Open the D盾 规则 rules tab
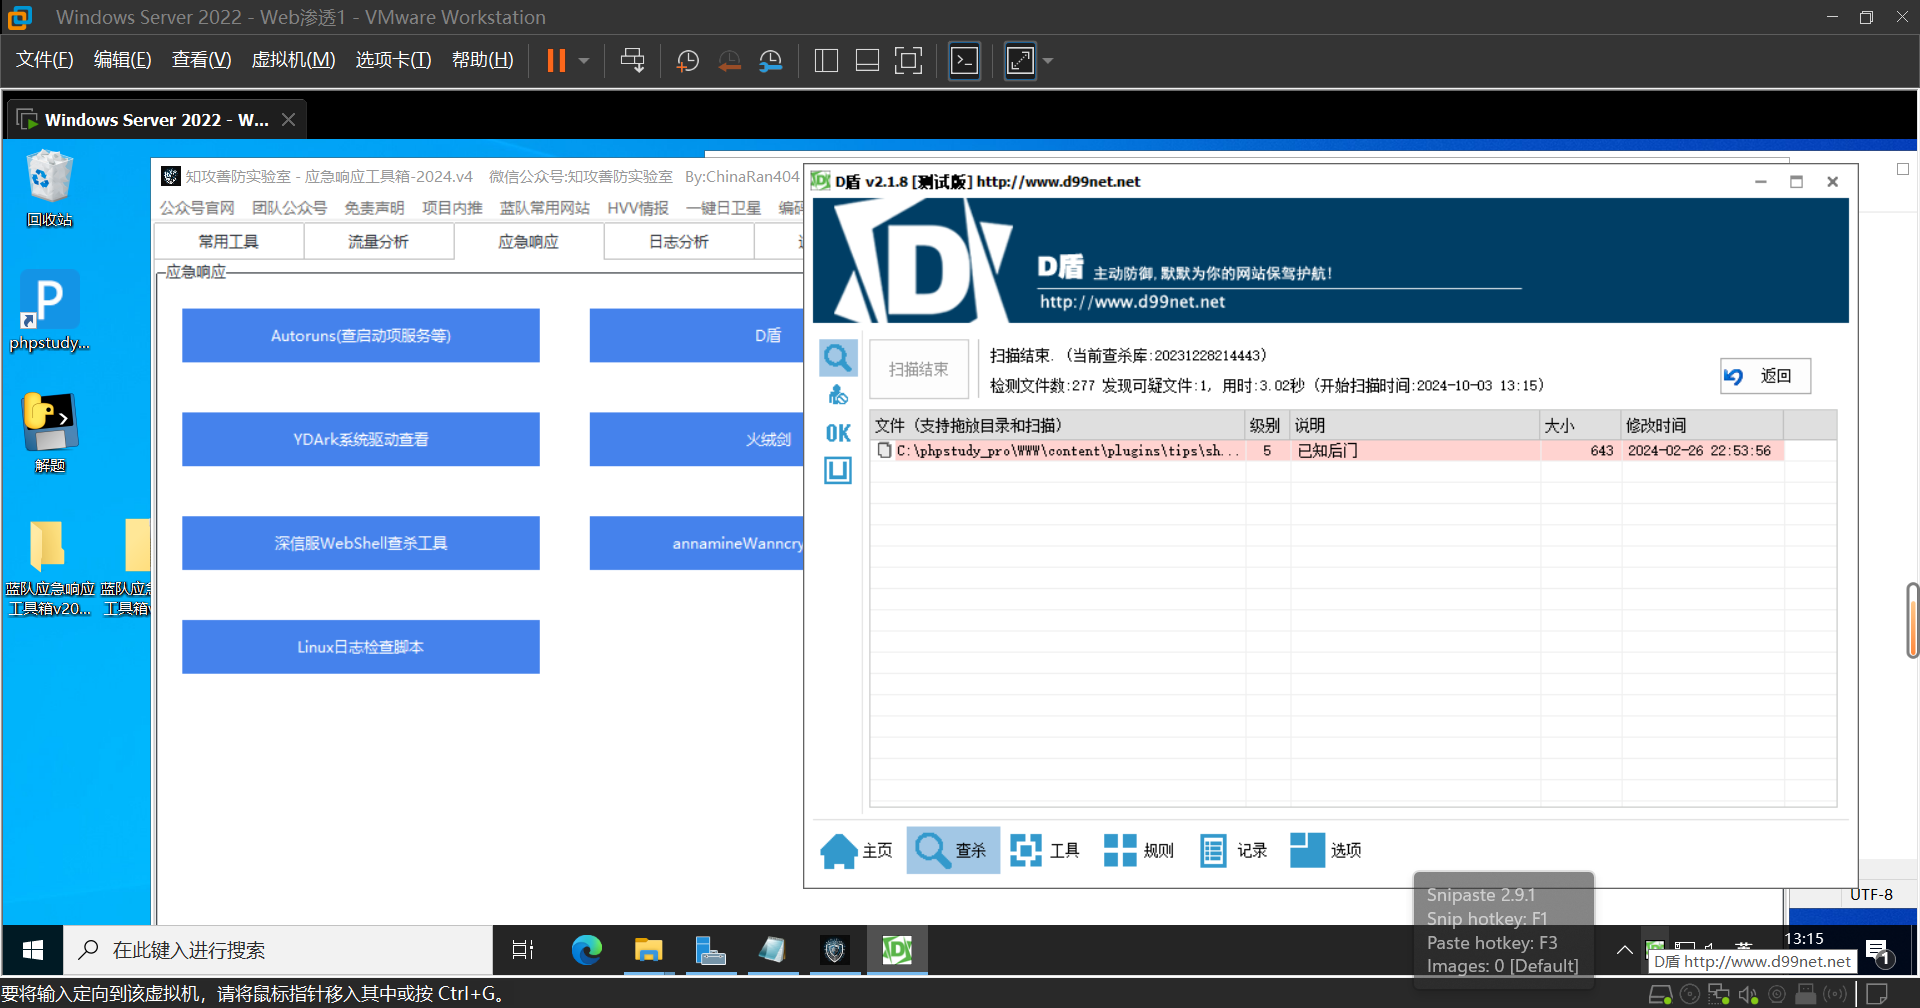Viewport: 1920px width, 1008px height. click(1139, 851)
